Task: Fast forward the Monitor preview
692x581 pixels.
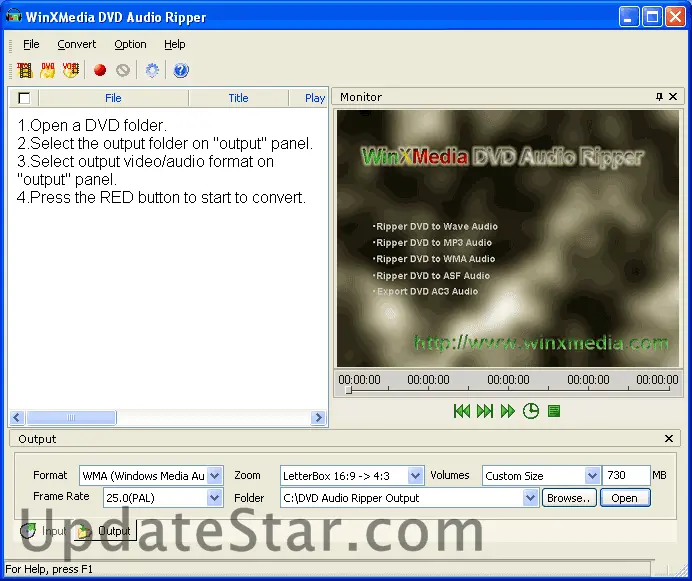Action: 508,411
